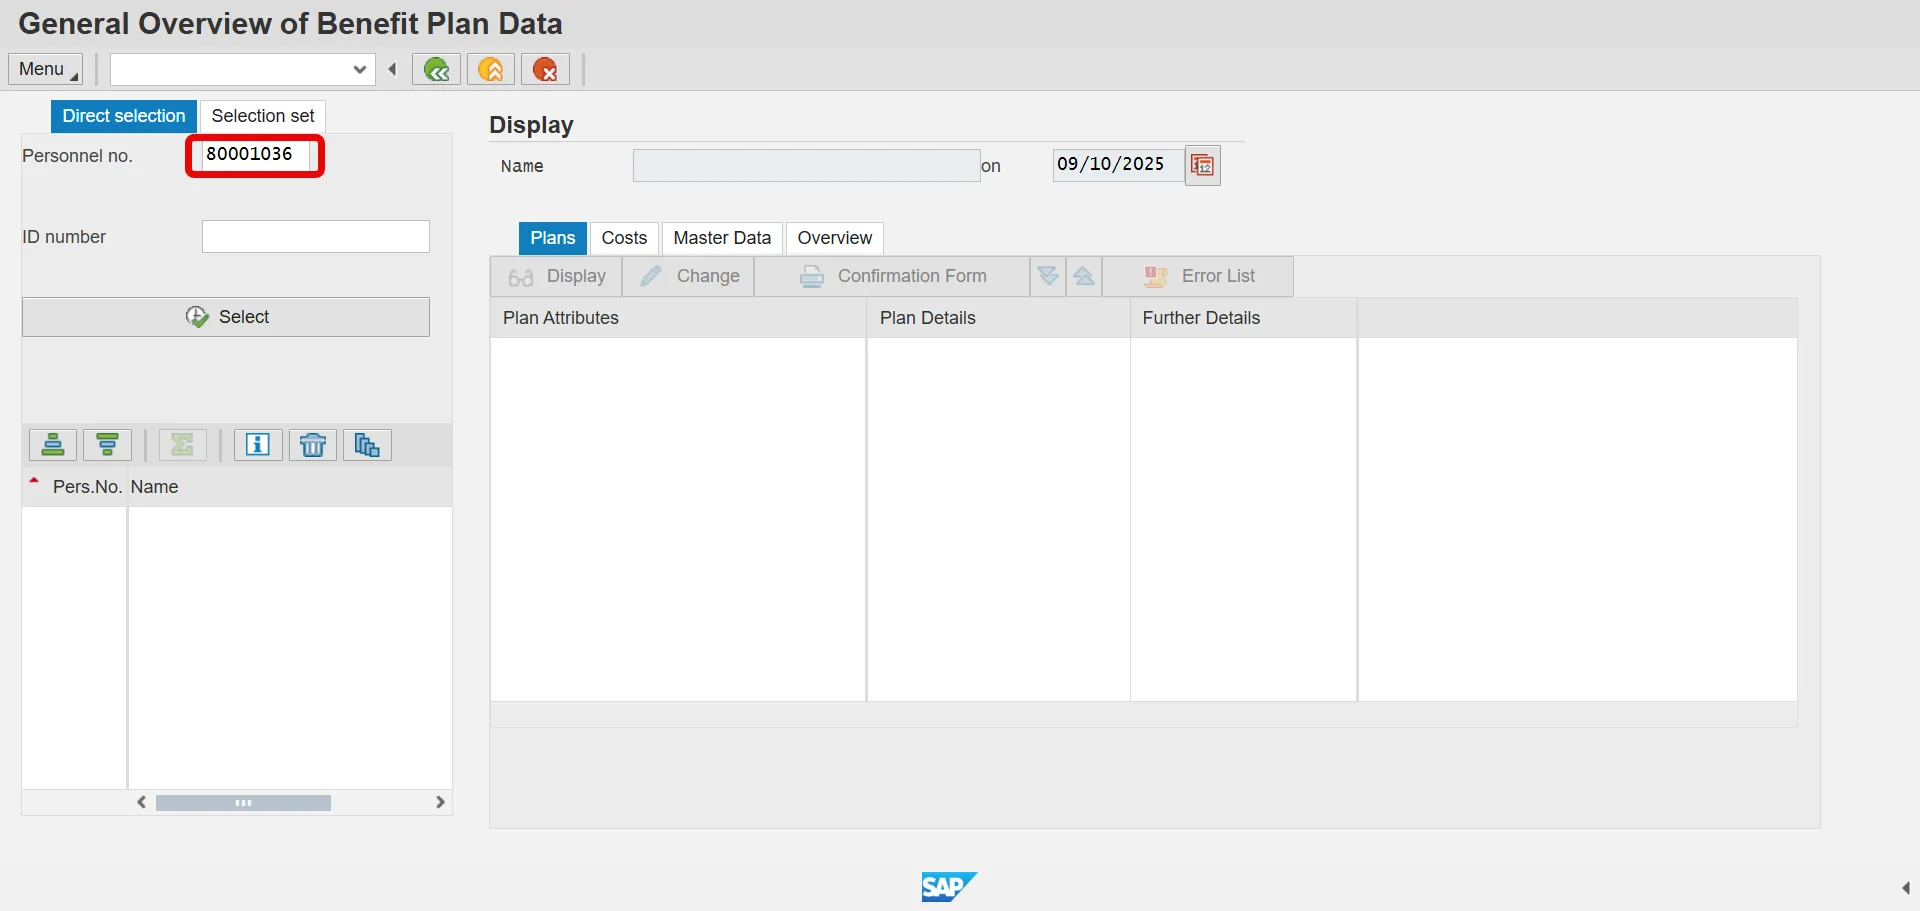The height and width of the screenshot is (911, 1920).
Task: Expand all plans with down-arrows icon
Action: (1048, 276)
